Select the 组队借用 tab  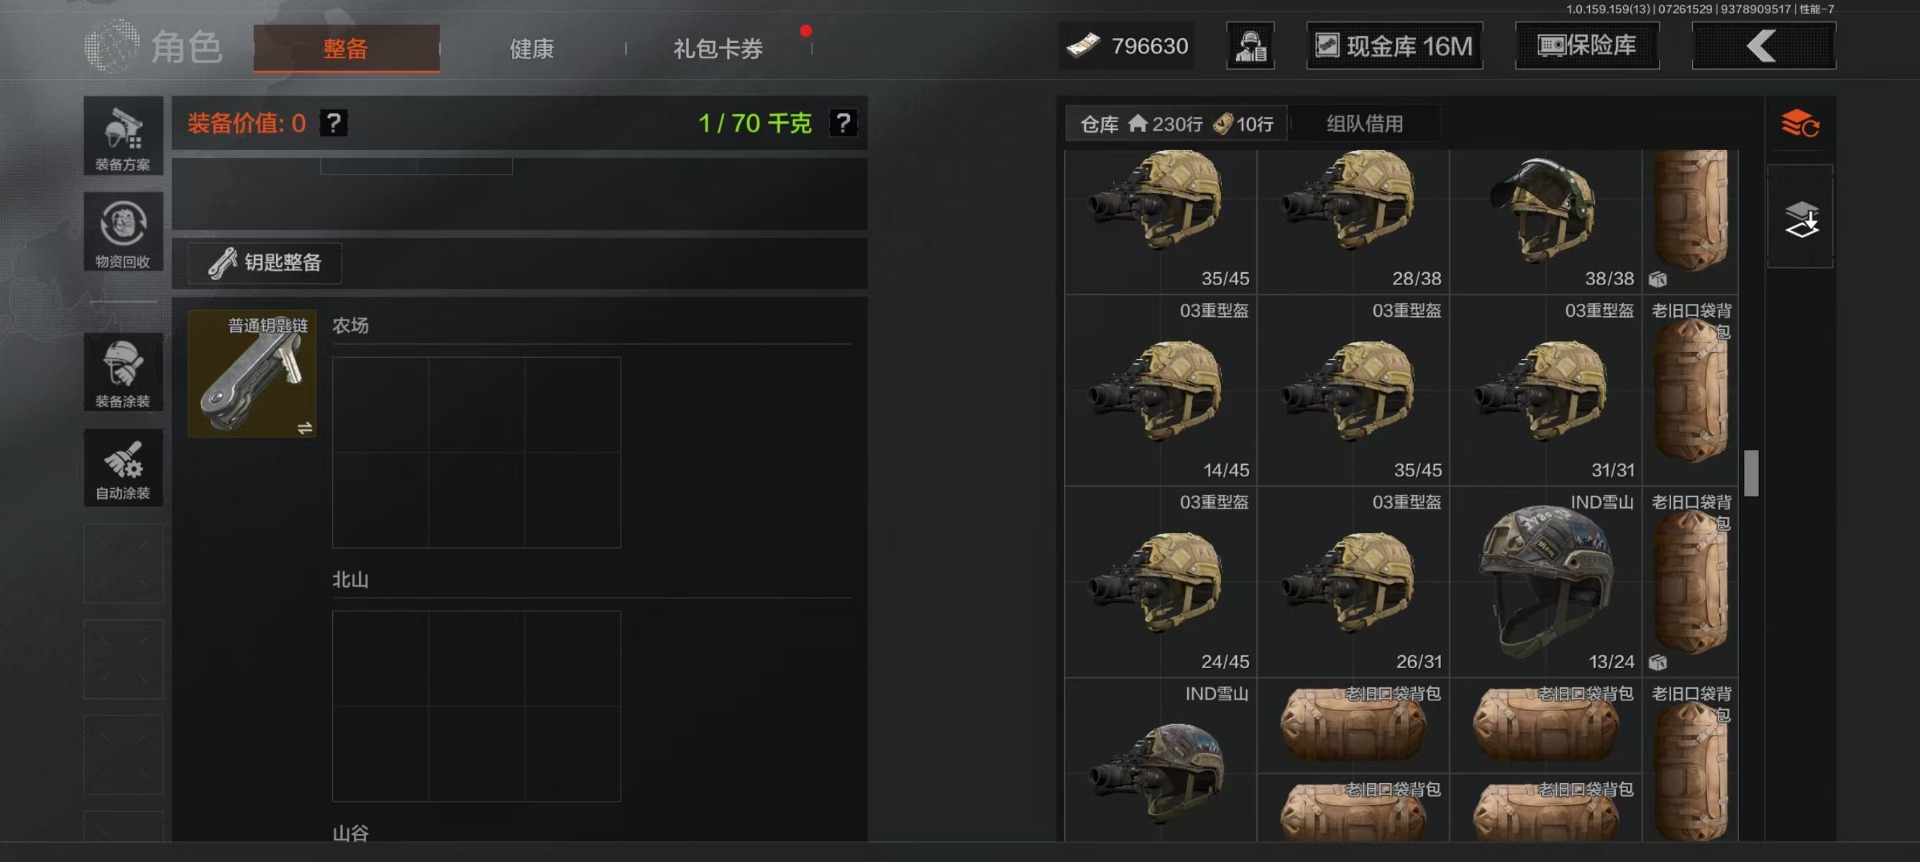click(1365, 123)
